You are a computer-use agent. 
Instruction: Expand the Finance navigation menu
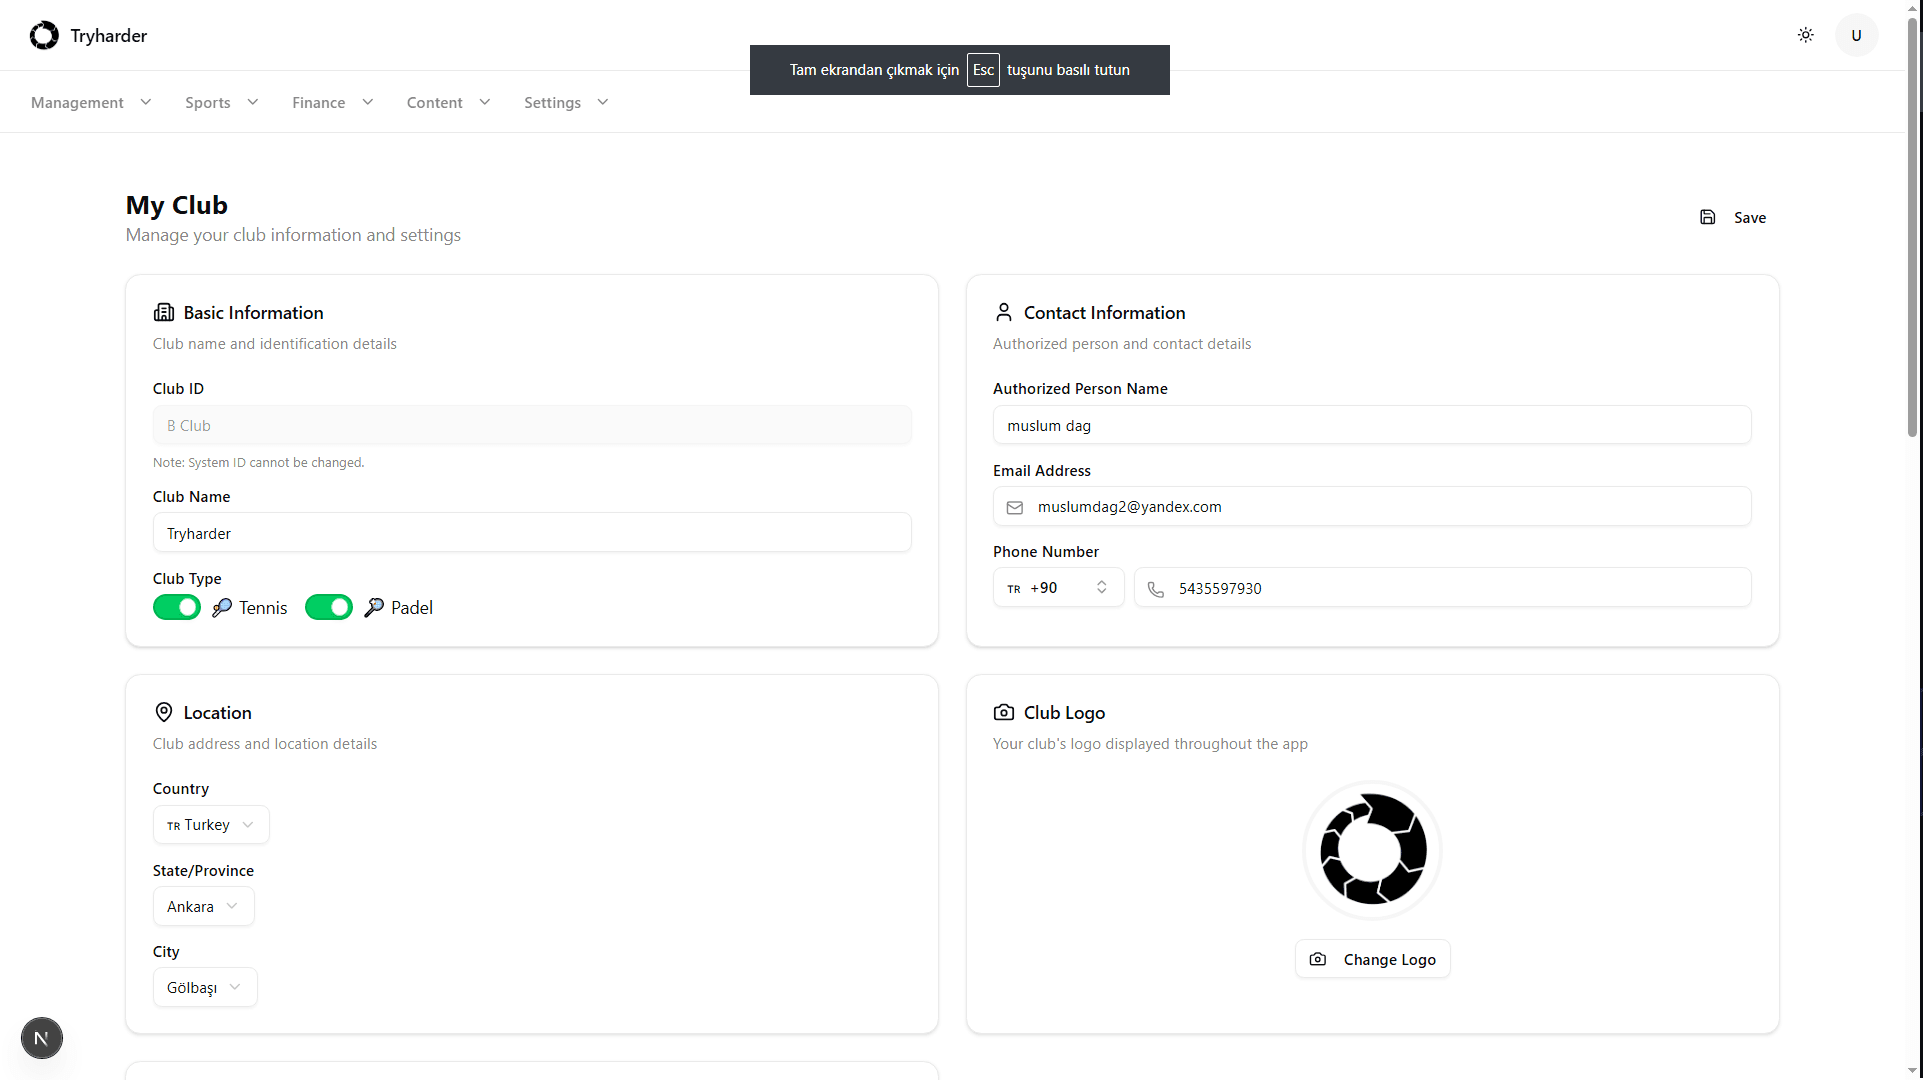point(332,102)
